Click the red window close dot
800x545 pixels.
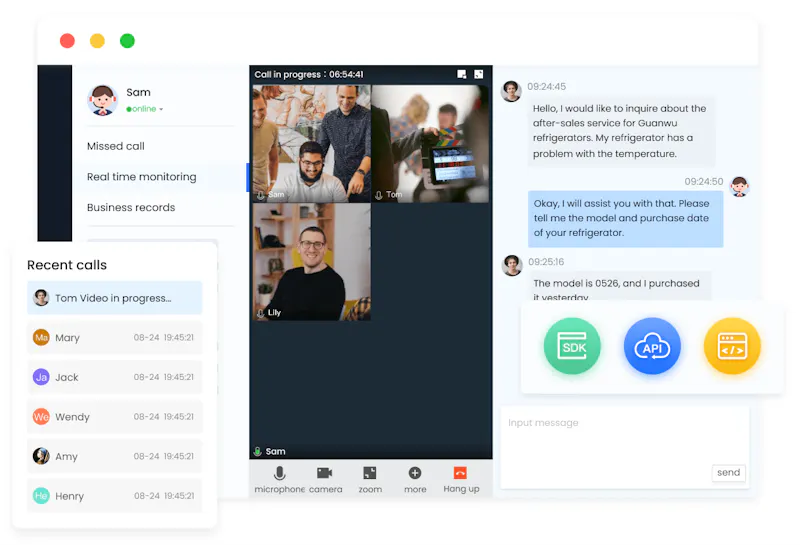67,41
